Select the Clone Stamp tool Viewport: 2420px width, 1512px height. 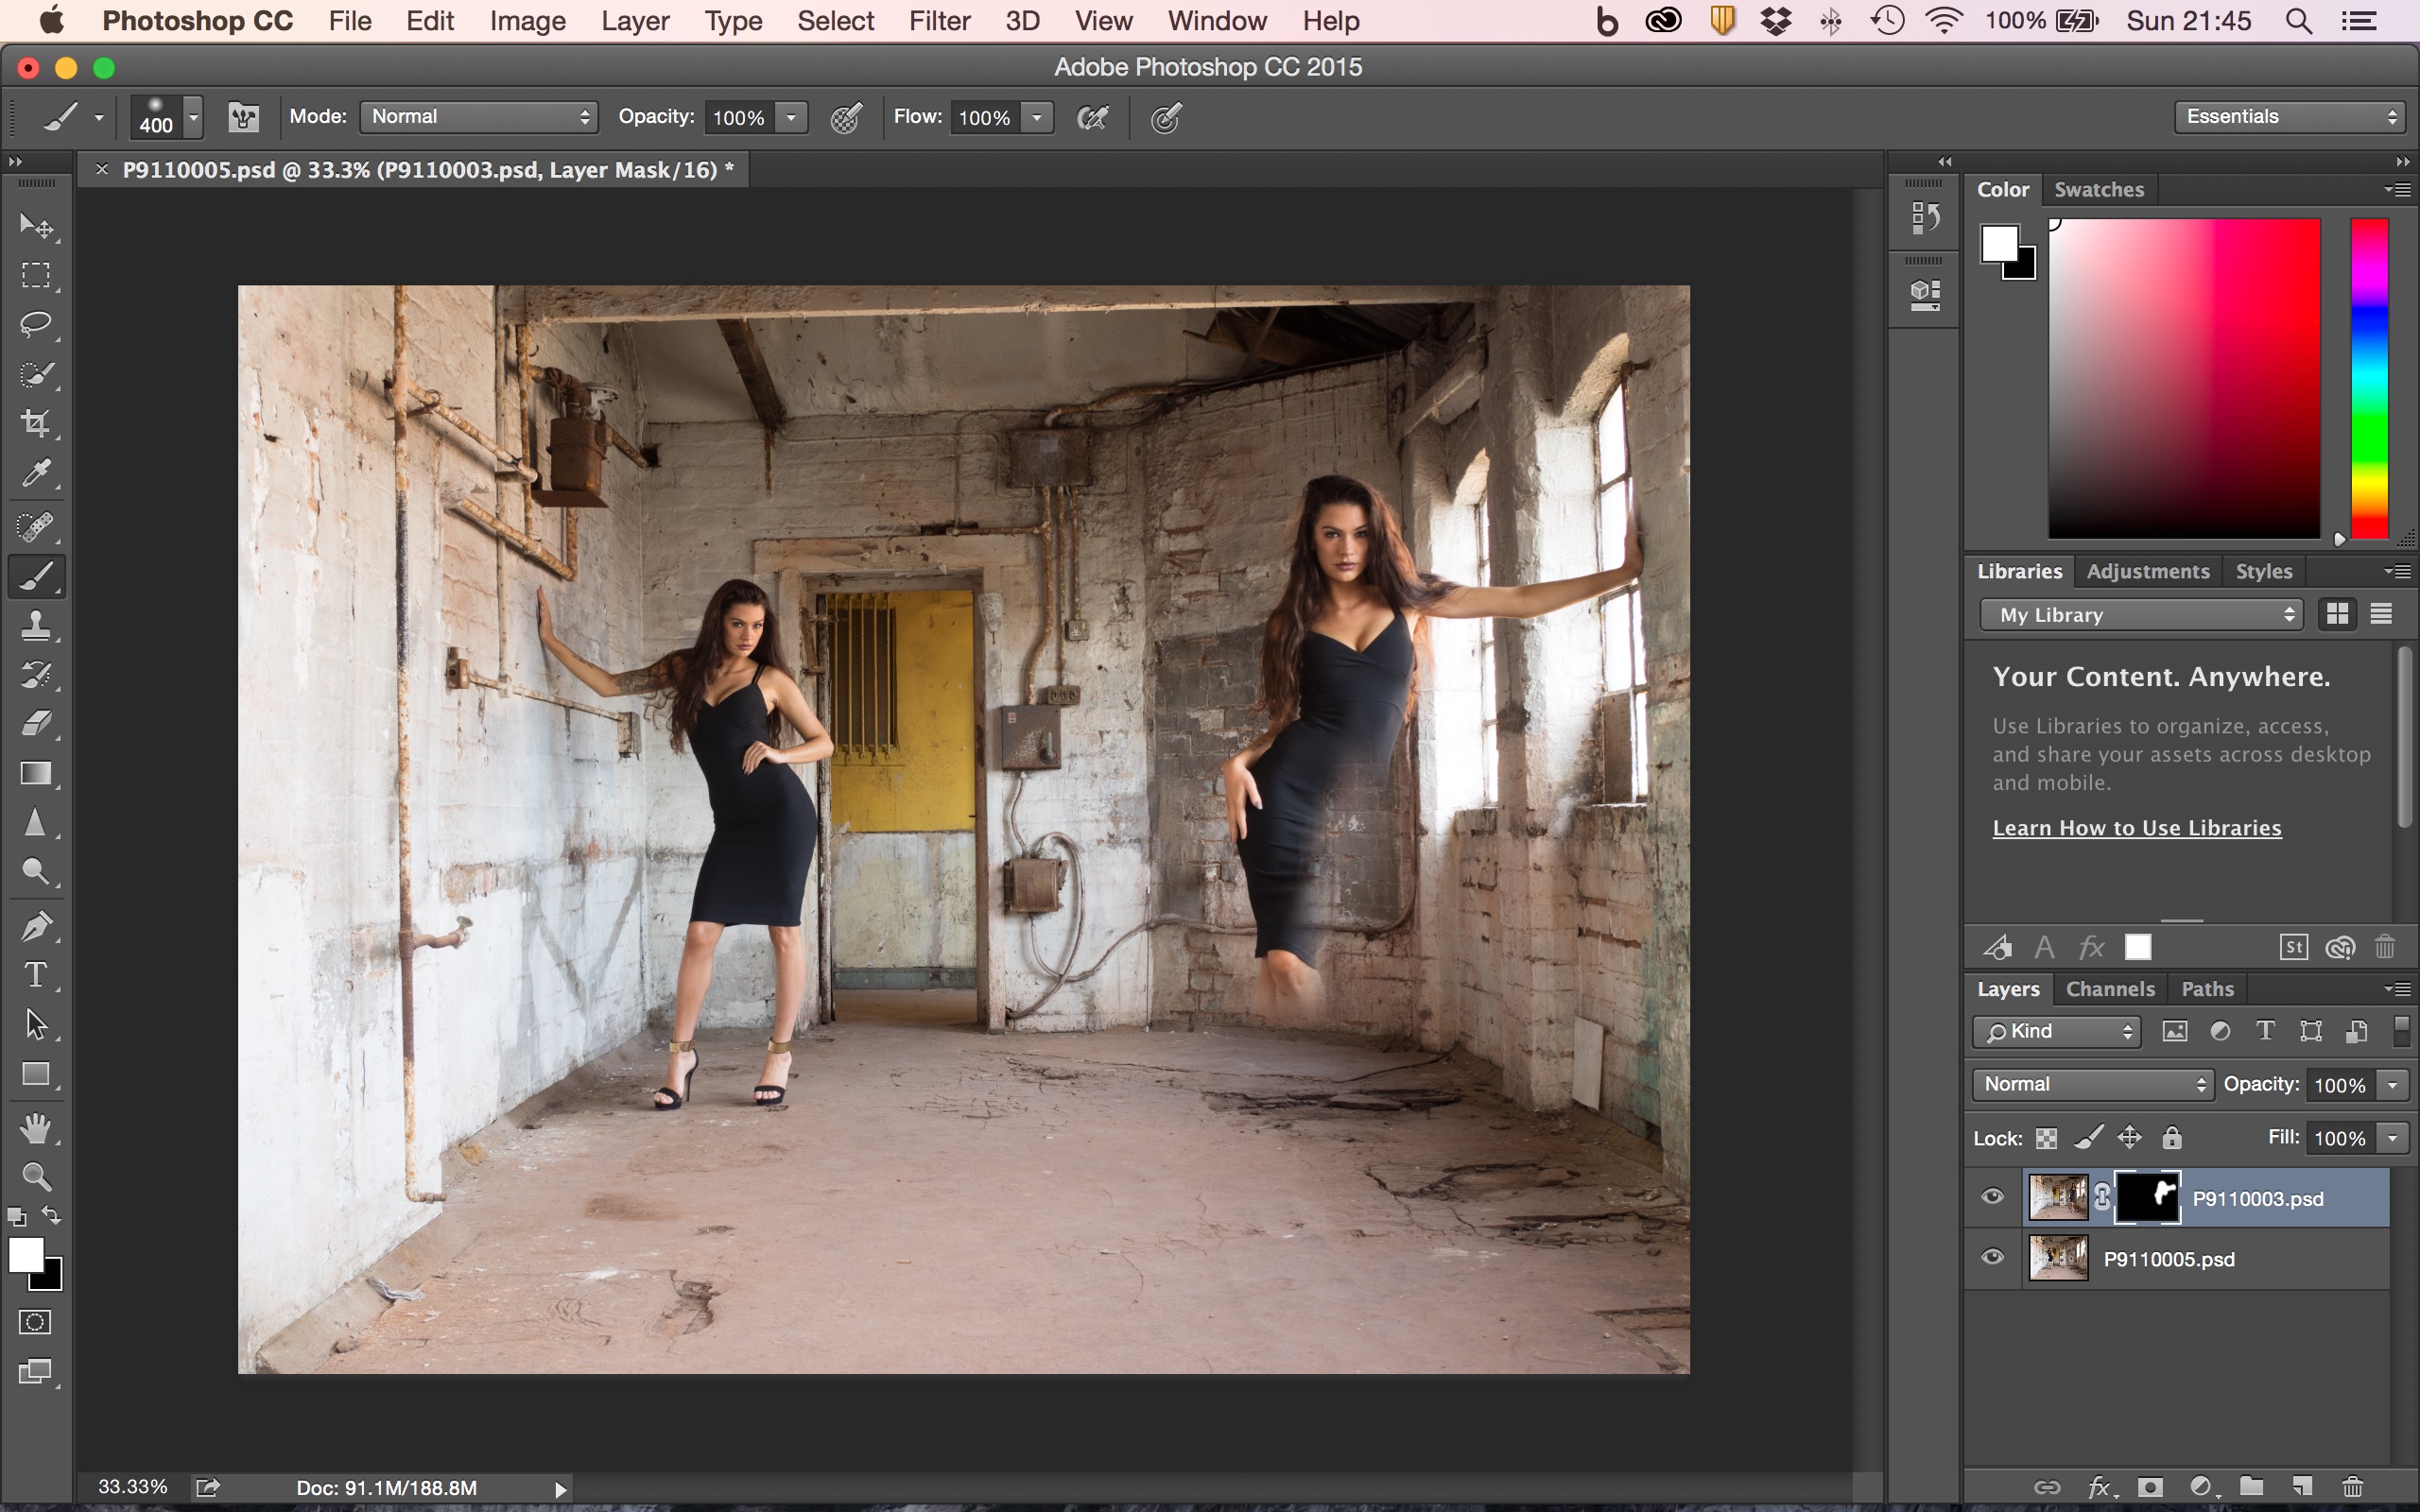tap(36, 626)
